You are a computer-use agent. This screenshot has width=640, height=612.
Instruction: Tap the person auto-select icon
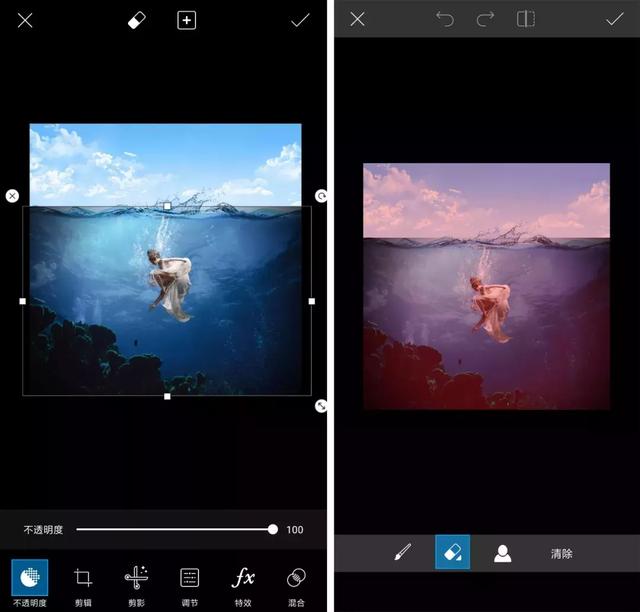(x=502, y=553)
